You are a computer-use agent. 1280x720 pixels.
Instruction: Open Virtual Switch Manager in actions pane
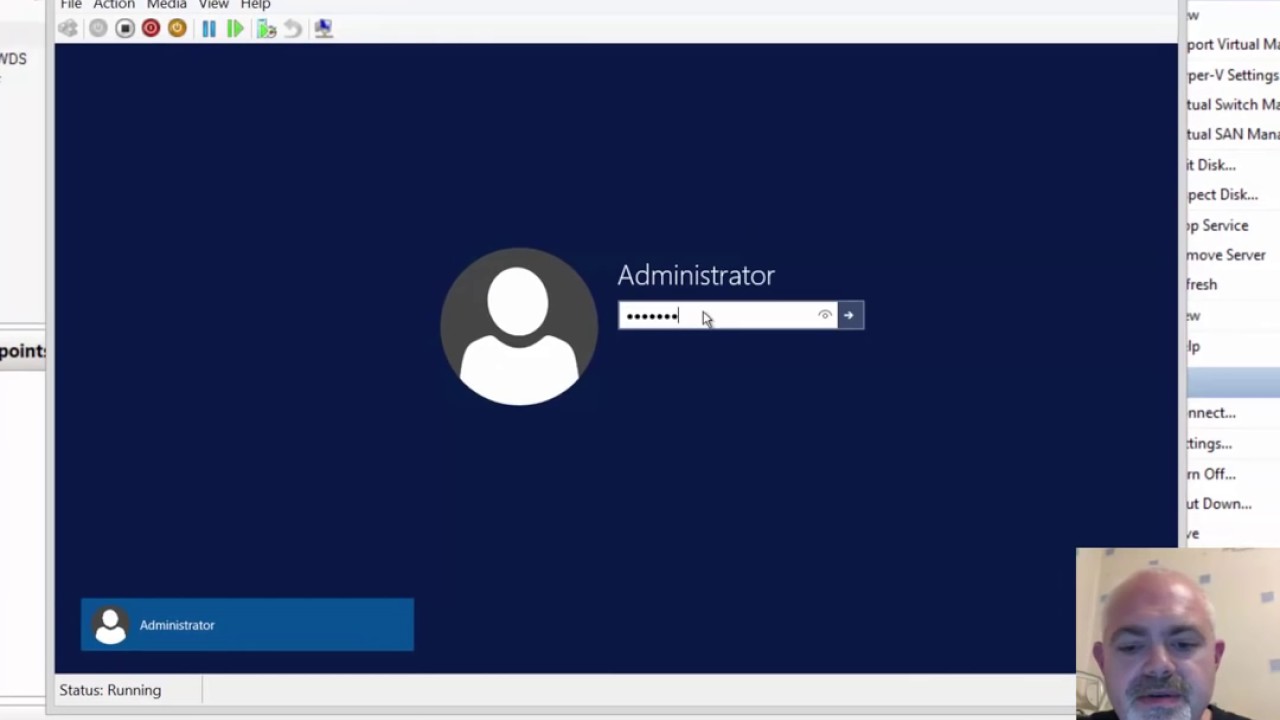tap(1233, 104)
